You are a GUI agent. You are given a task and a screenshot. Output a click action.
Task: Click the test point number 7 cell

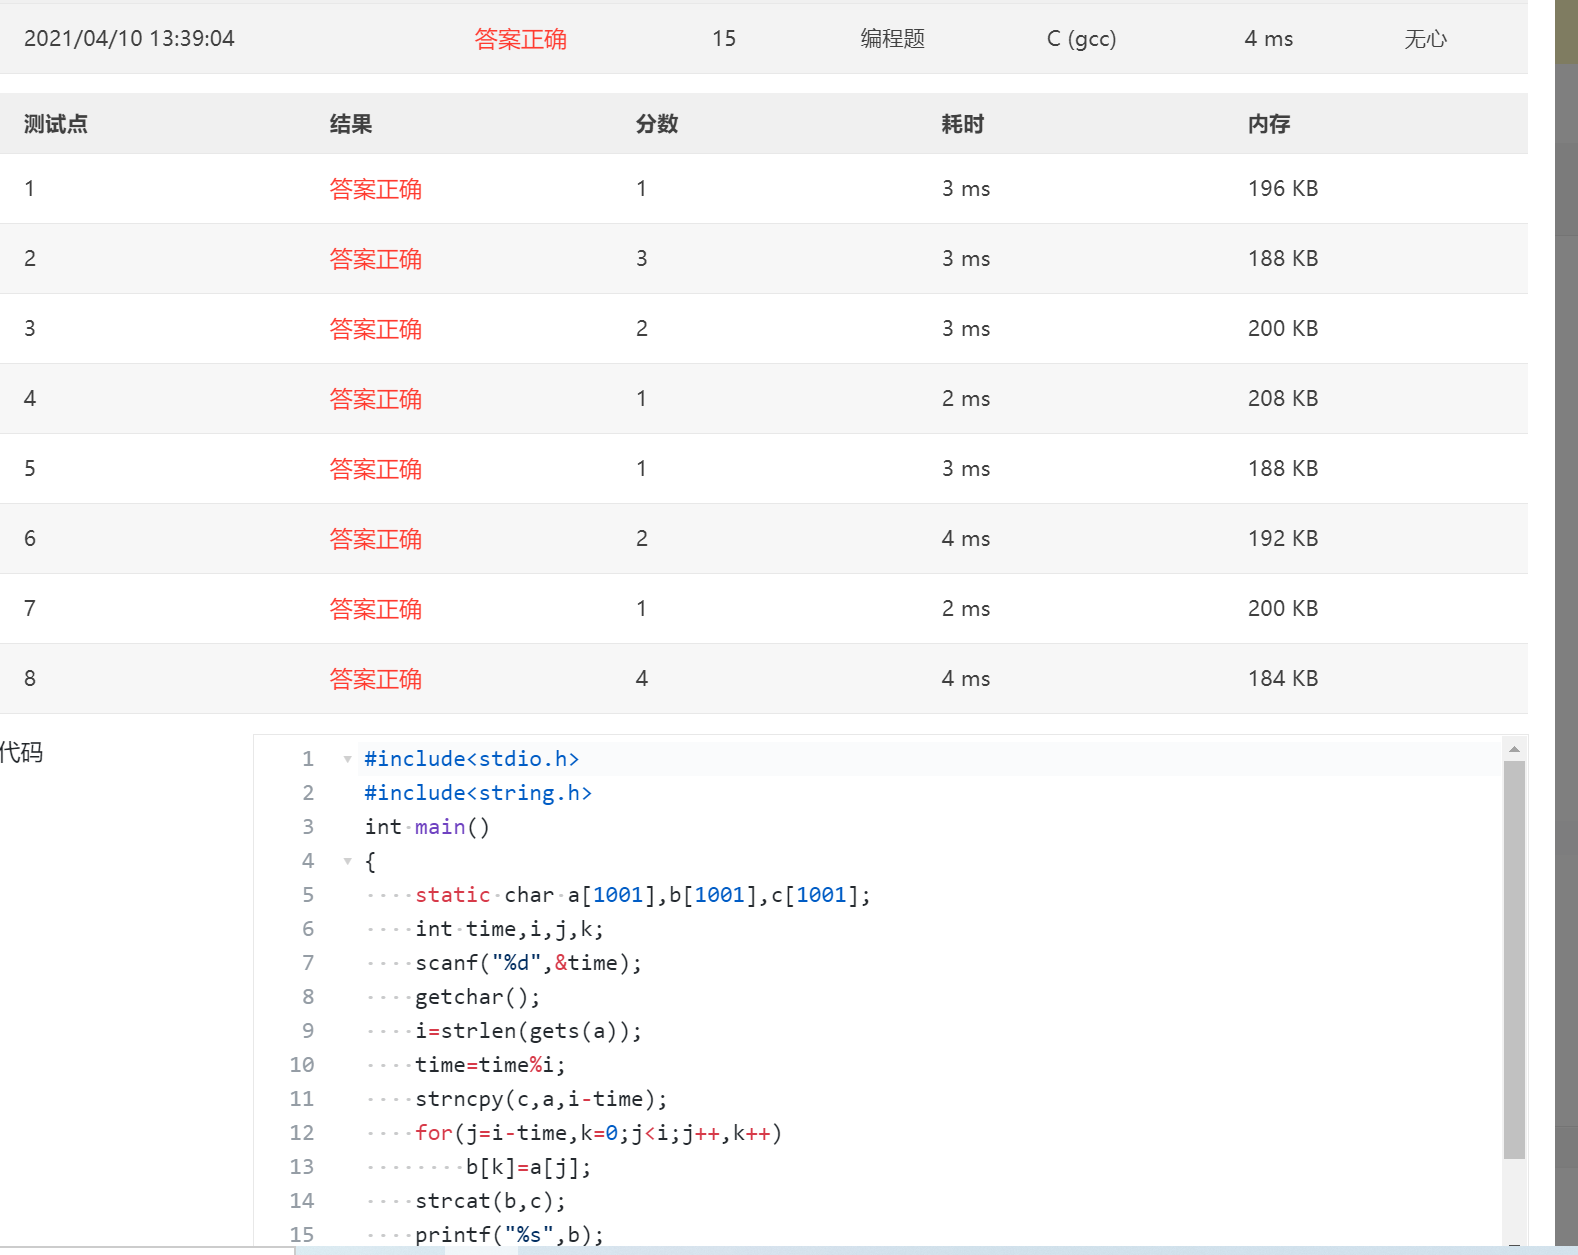(30, 609)
